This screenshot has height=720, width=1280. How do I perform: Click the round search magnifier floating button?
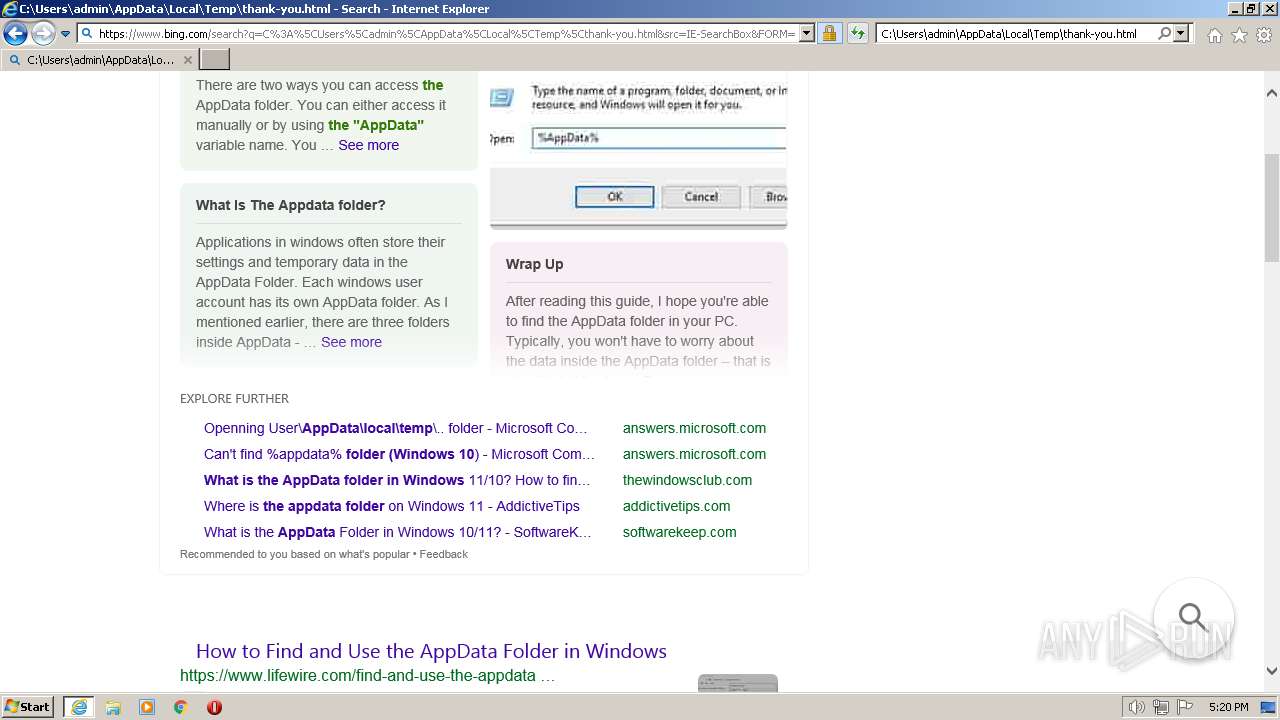coord(1193,617)
